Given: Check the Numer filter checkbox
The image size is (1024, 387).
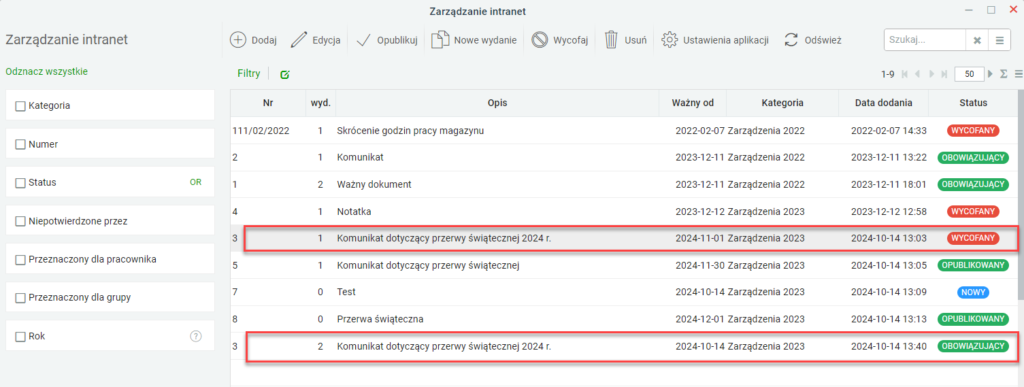Looking at the screenshot, I should pos(20,144).
